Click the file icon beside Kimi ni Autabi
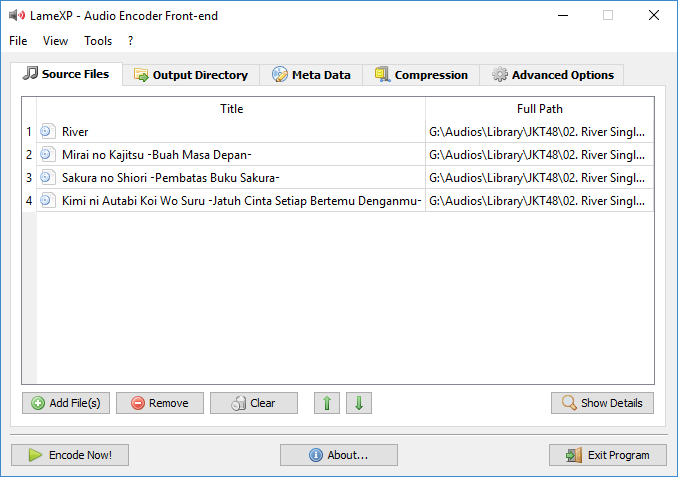The image size is (678, 477). coord(48,200)
